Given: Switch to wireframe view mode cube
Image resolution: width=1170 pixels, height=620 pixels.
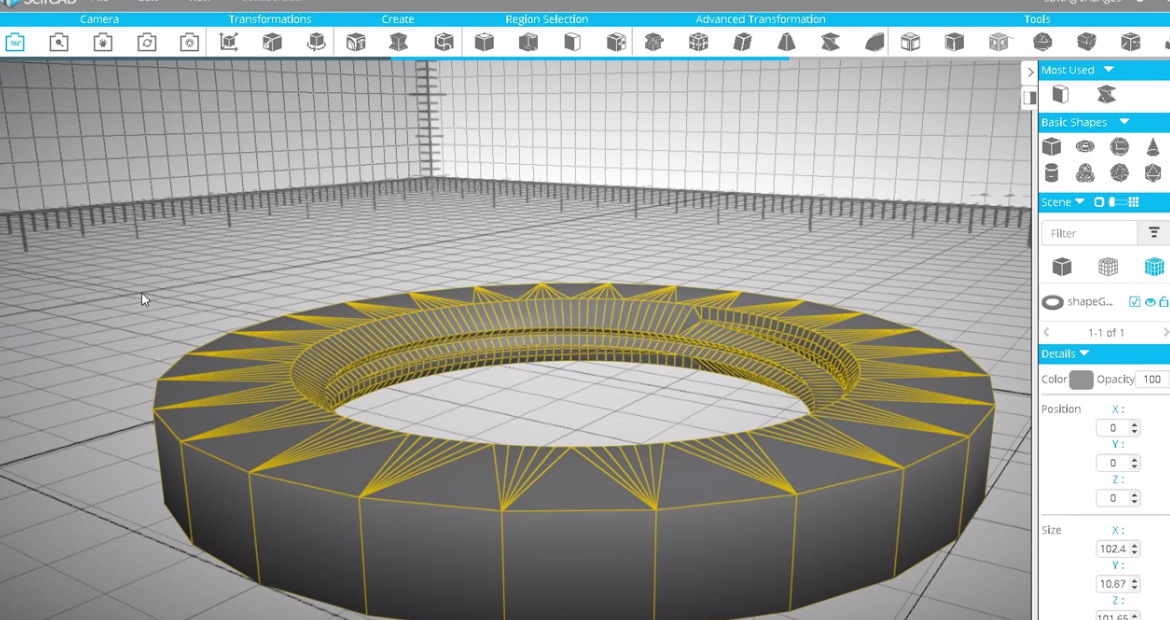Looking at the screenshot, I should coord(1108,266).
